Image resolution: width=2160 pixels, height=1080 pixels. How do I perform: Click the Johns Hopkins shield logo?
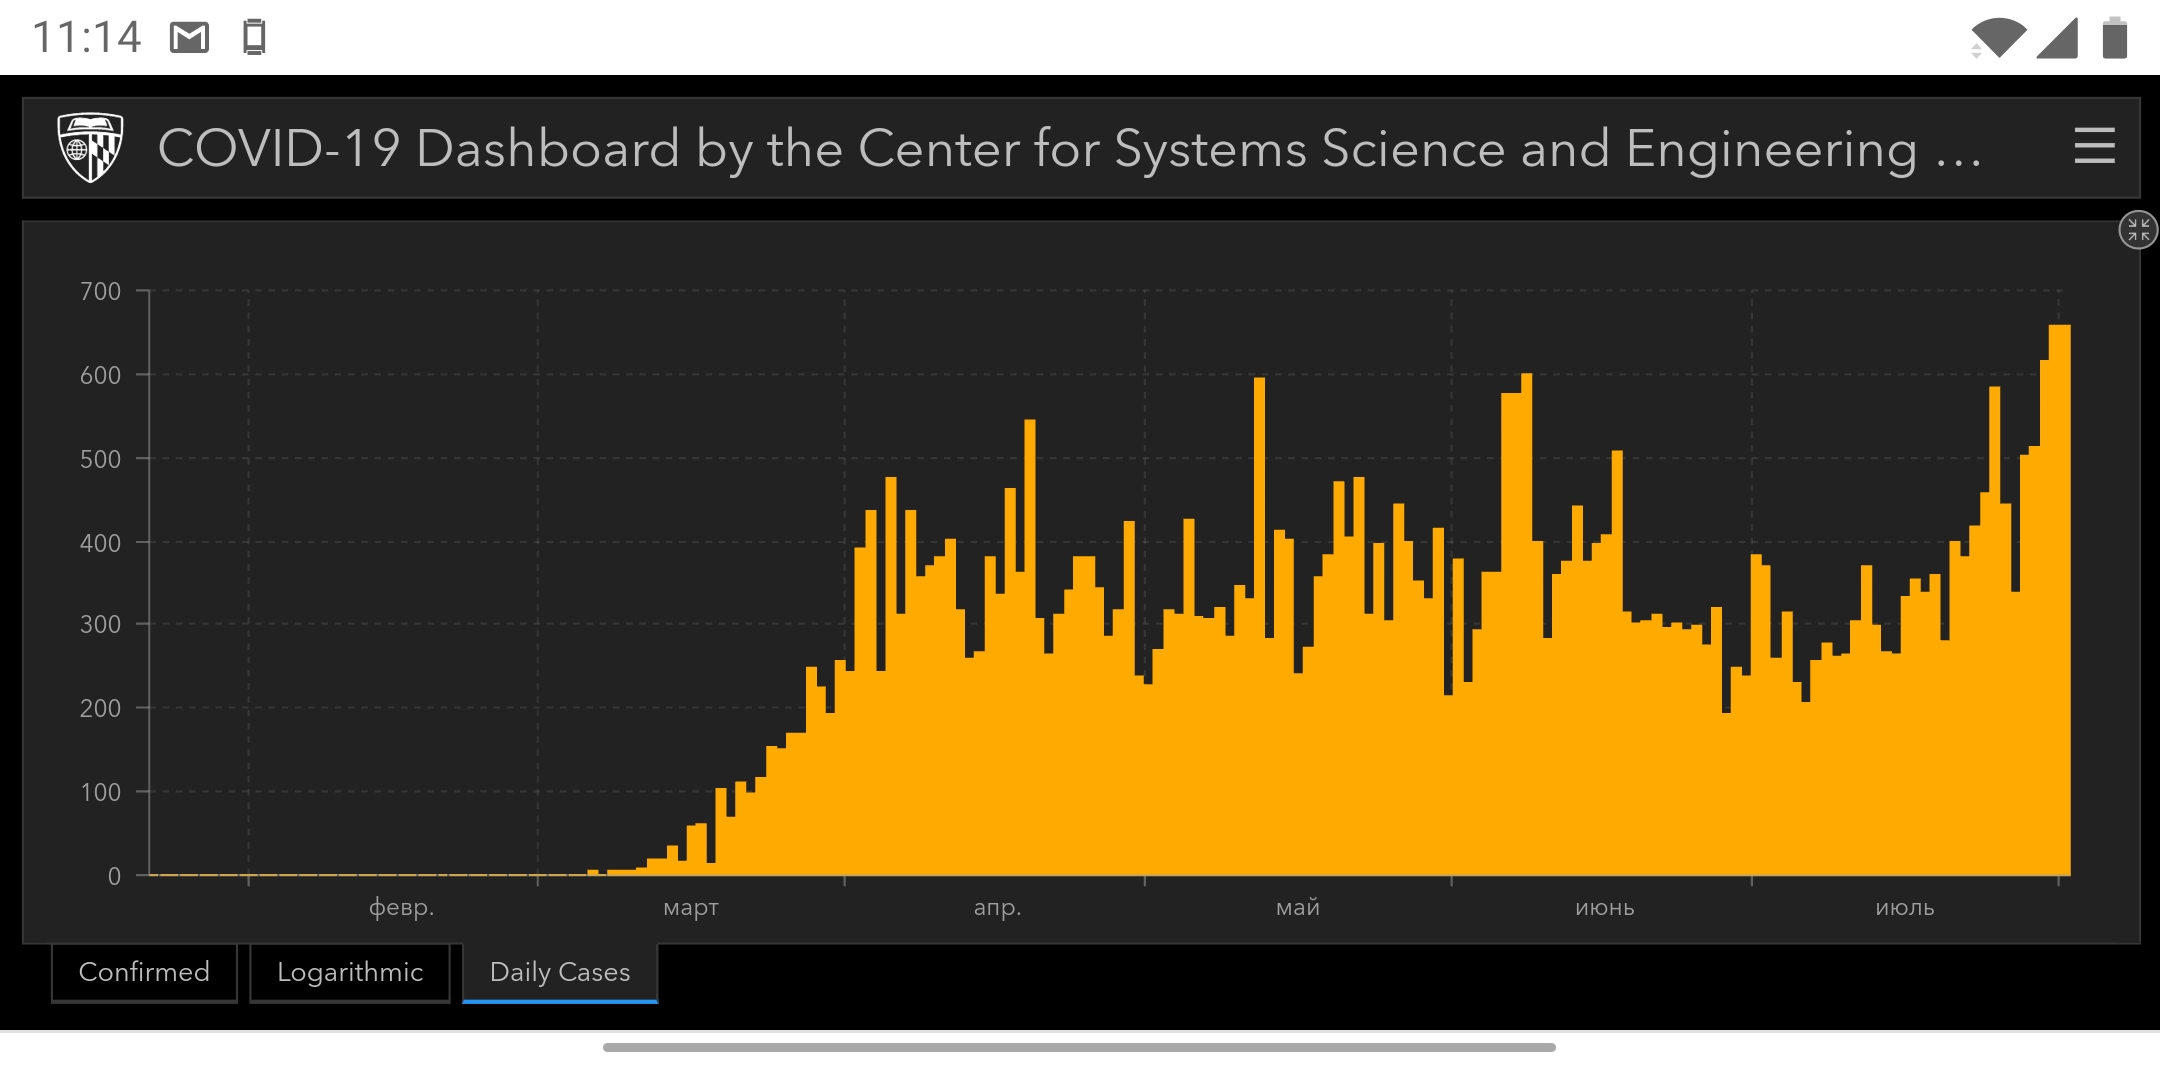90,147
